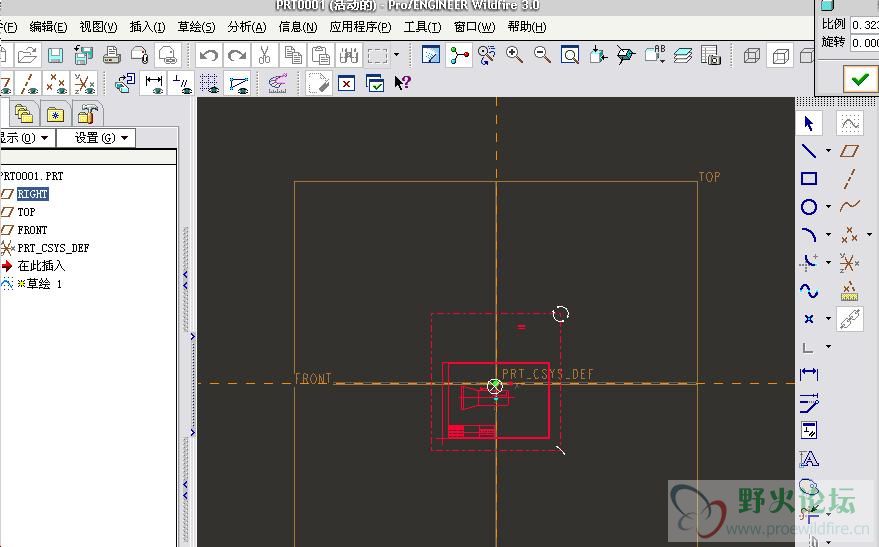
Task: Select the arrow pointer tool
Action: point(808,123)
